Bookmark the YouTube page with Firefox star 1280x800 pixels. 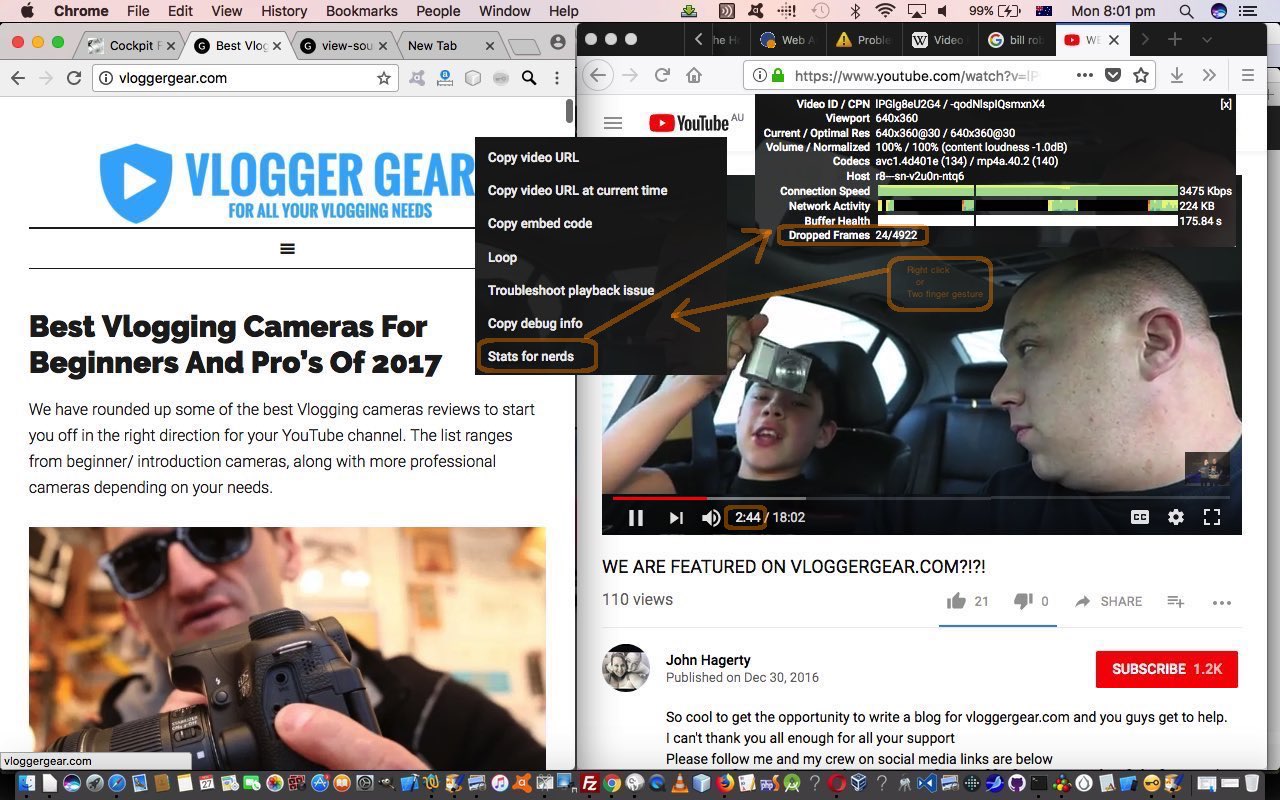1140,75
